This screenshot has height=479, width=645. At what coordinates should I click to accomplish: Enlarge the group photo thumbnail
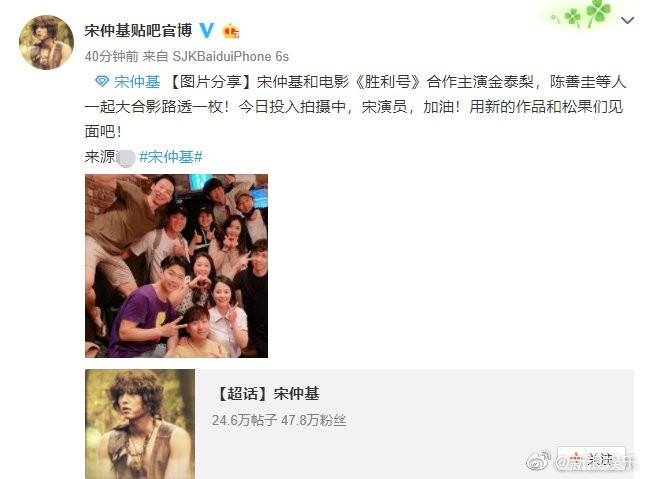(176, 266)
